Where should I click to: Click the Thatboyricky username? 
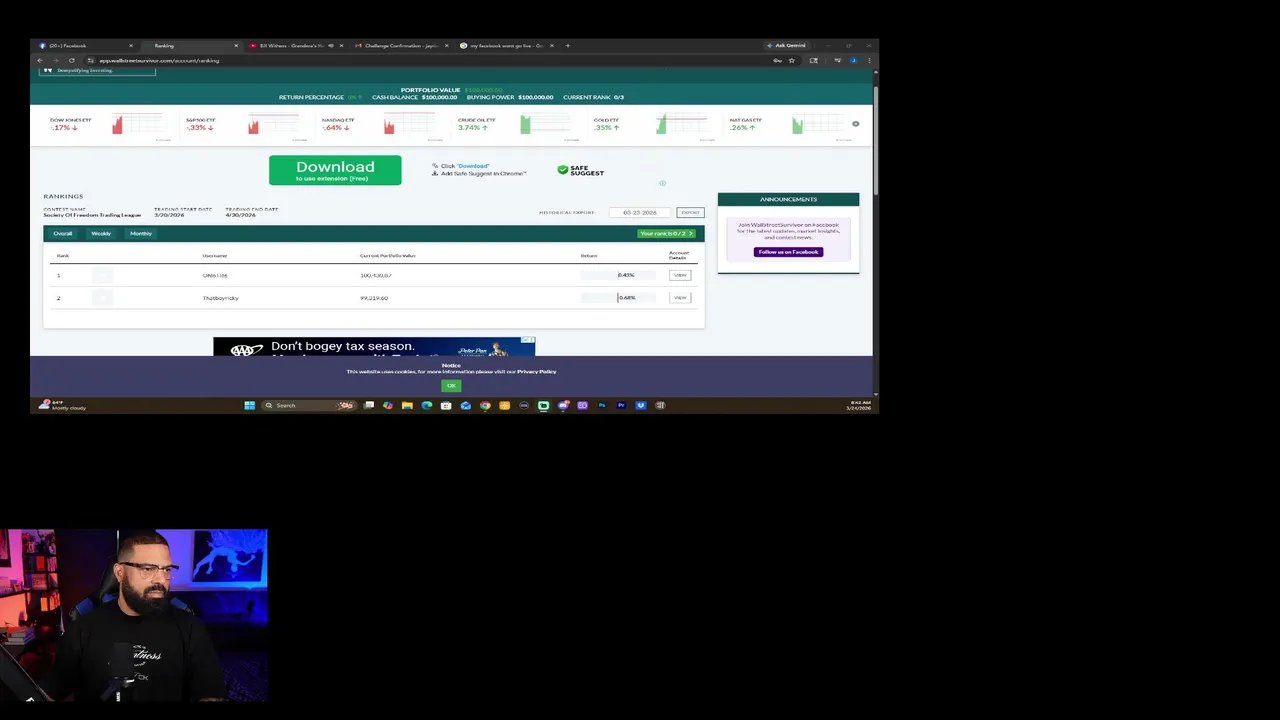click(220, 298)
